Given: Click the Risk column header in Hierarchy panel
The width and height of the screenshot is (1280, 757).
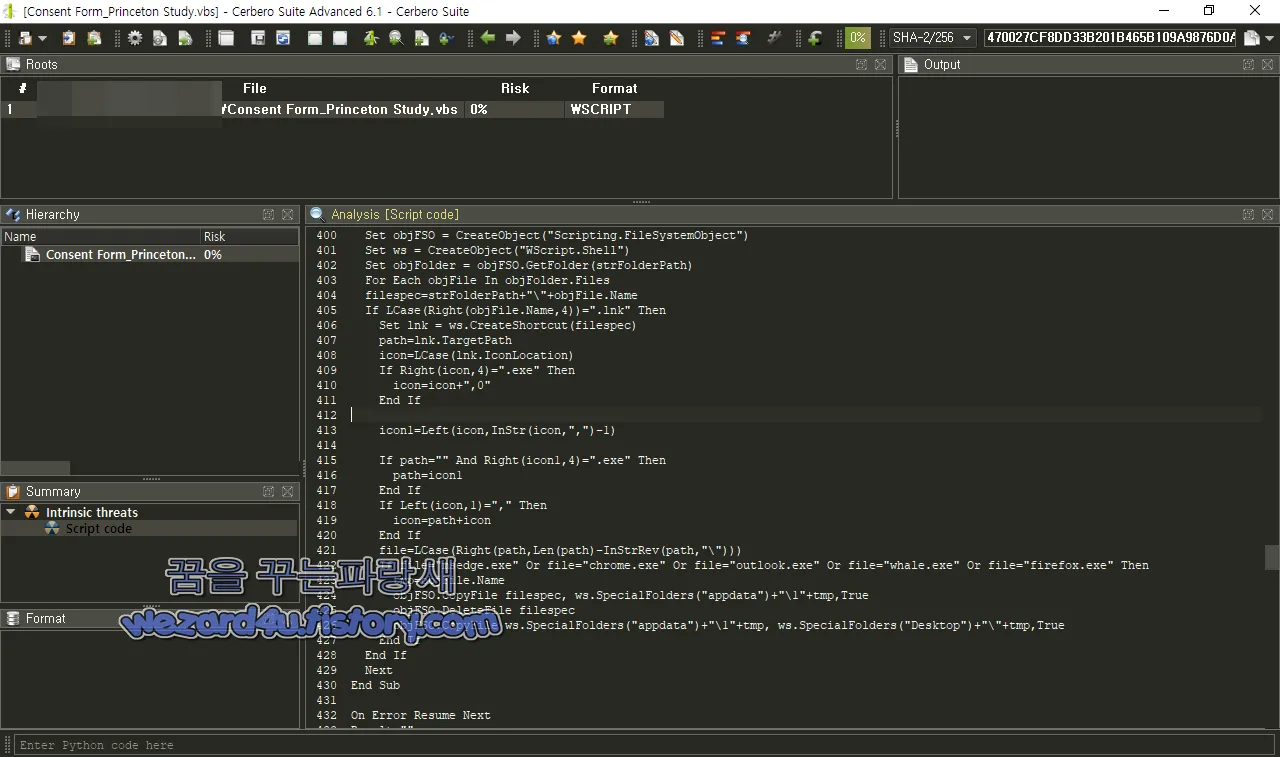Looking at the screenshot, I should tap(249, 237).
